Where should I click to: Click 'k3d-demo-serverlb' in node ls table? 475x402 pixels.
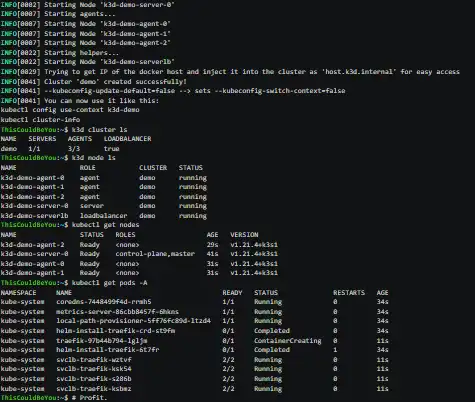click(34, 216)
